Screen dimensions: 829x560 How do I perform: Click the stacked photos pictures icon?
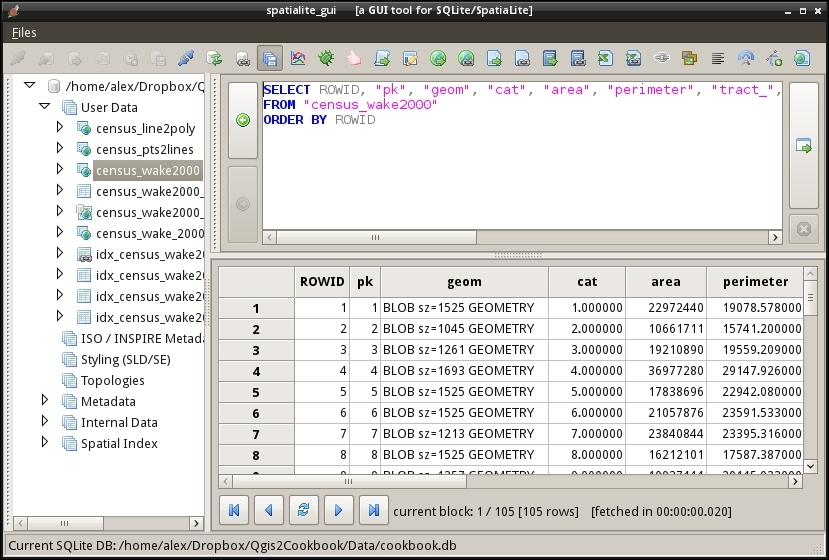689,58
